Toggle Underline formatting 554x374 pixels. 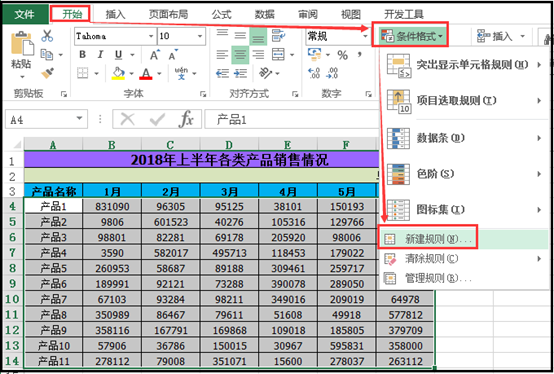click(x=118, y=55)
